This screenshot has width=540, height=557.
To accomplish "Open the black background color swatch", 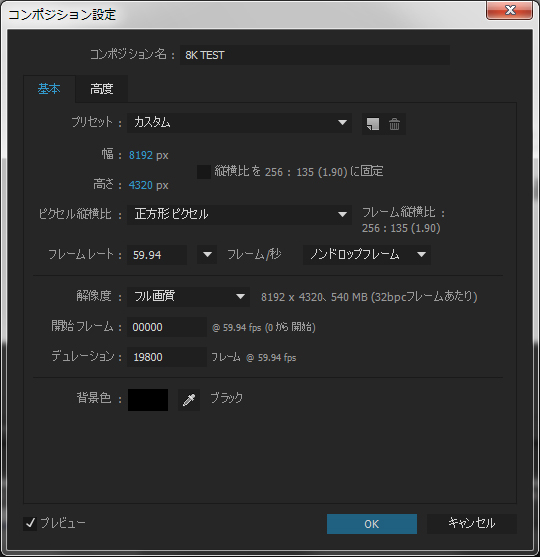I will pyautogui.click(x=148, y=400).
